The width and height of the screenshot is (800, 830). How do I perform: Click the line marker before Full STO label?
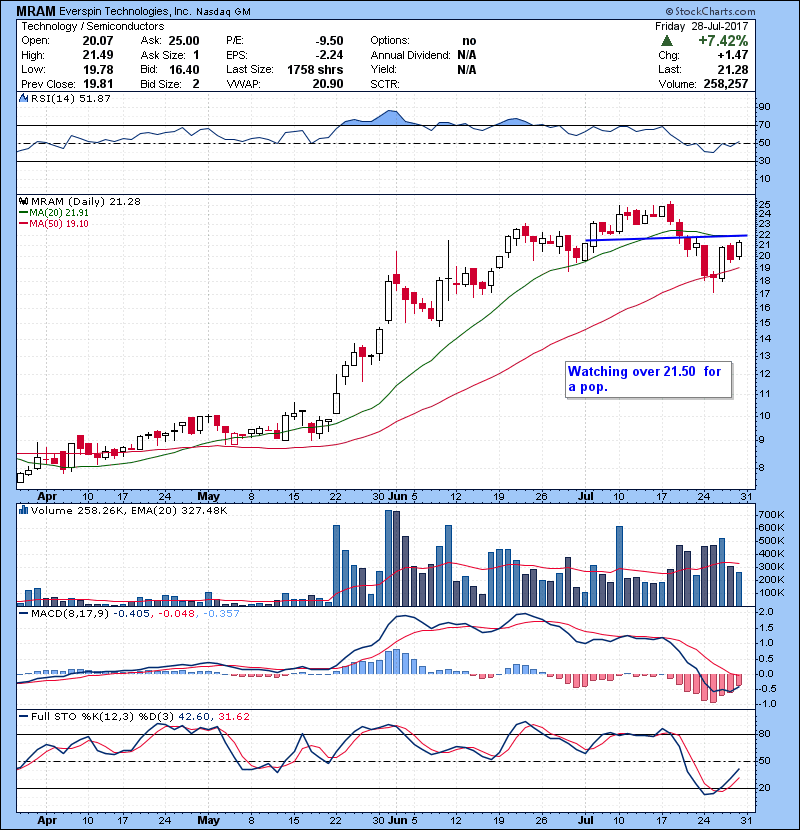tap(23, 716)
